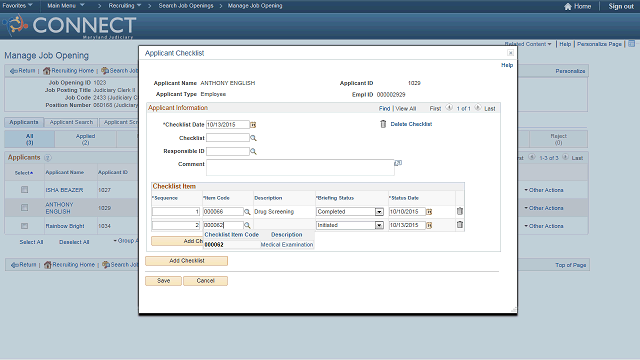Expand Other Actions for ISHA BEAZER

pyautogui.click(x=544, y=190)
